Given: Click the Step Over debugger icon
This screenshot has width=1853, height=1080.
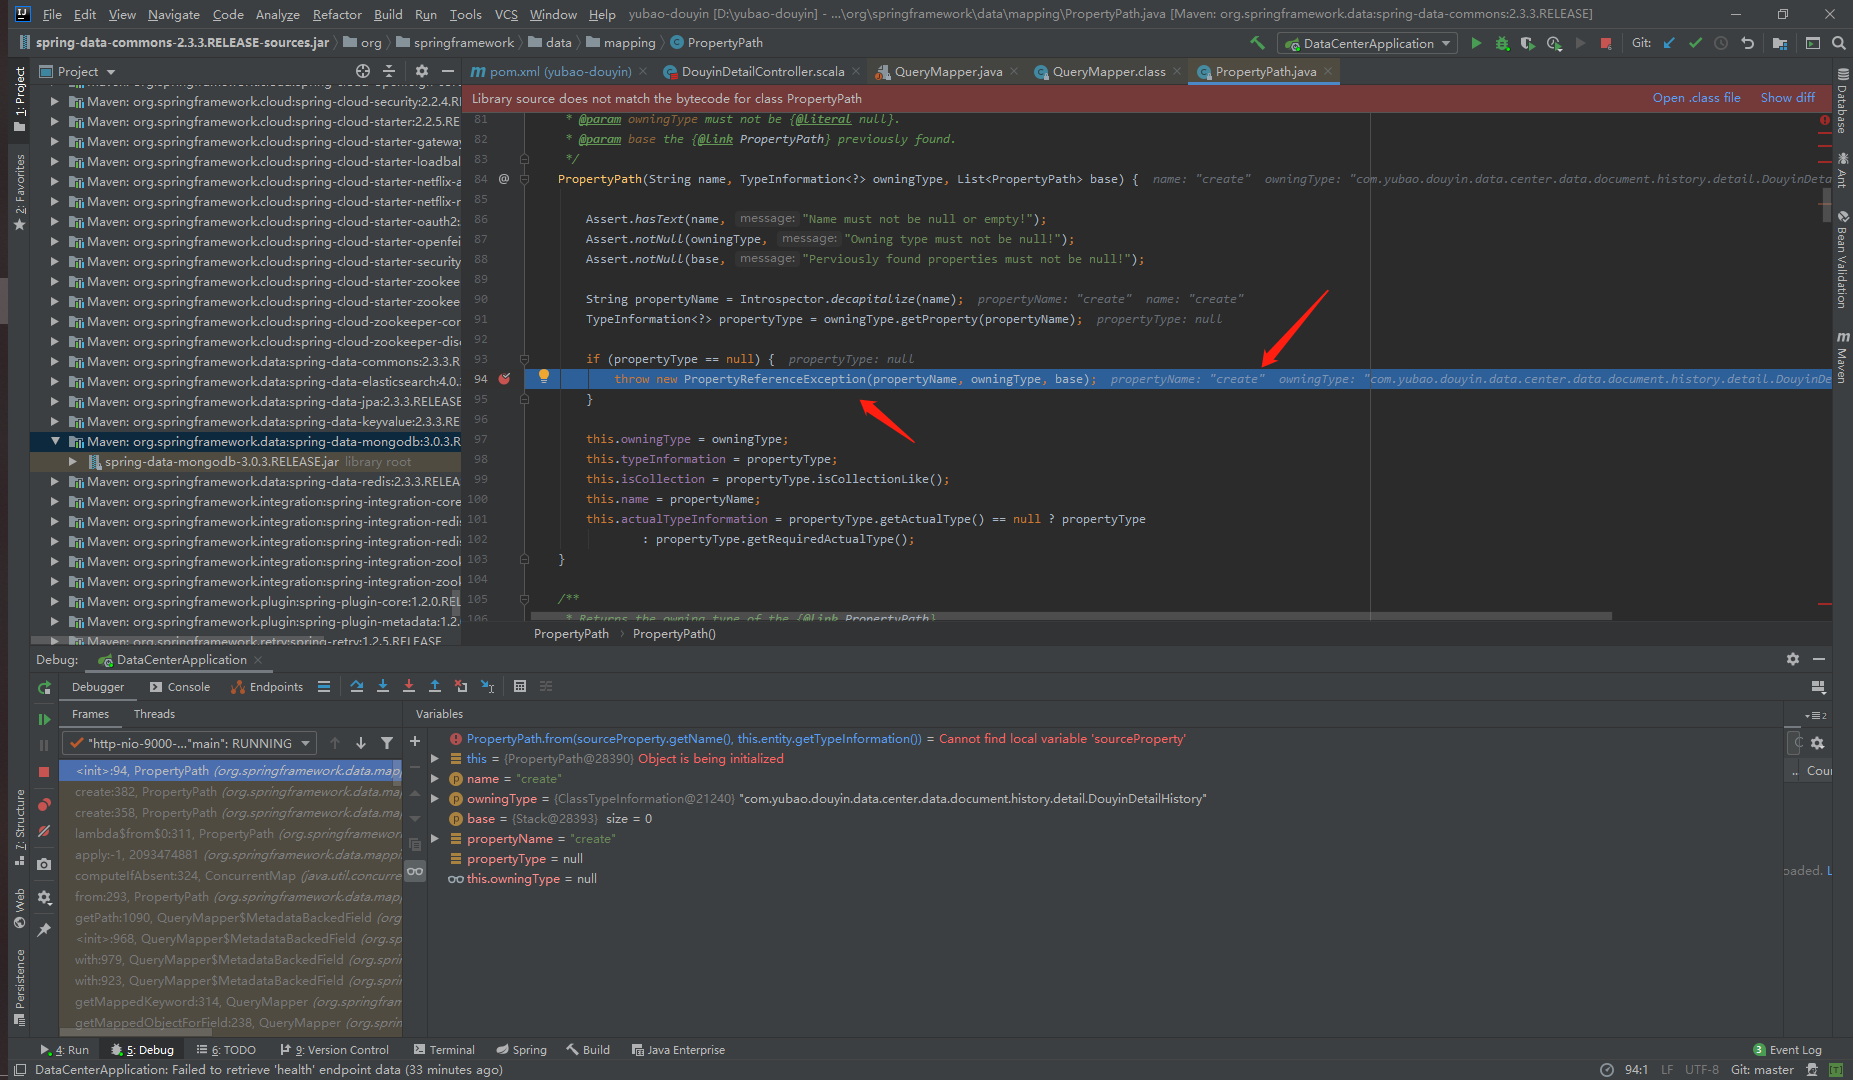Looking at the screenshot, I should (357, 686).
